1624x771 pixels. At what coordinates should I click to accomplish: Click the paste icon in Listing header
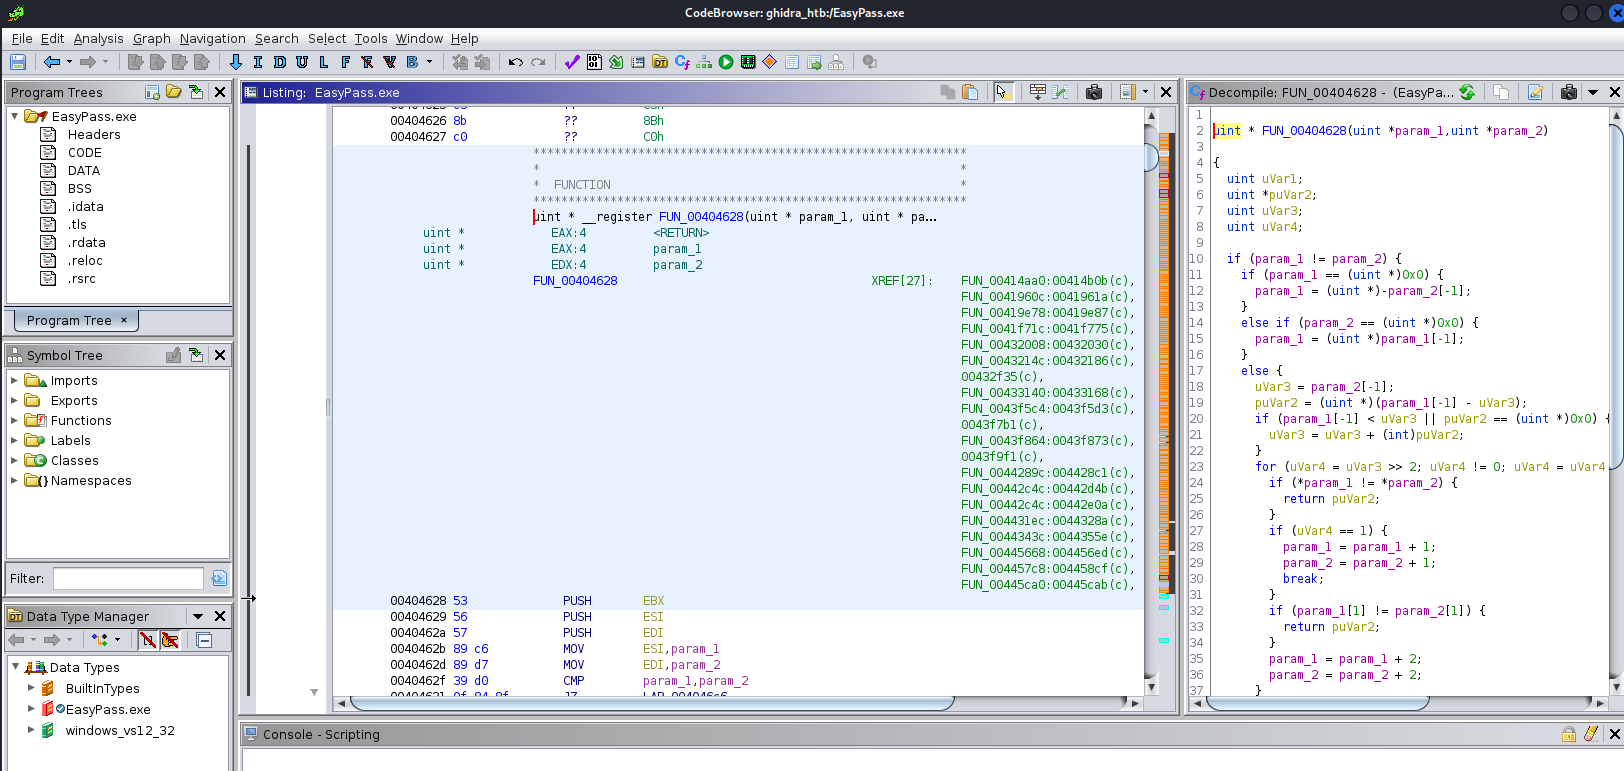(x=970, y=92)
